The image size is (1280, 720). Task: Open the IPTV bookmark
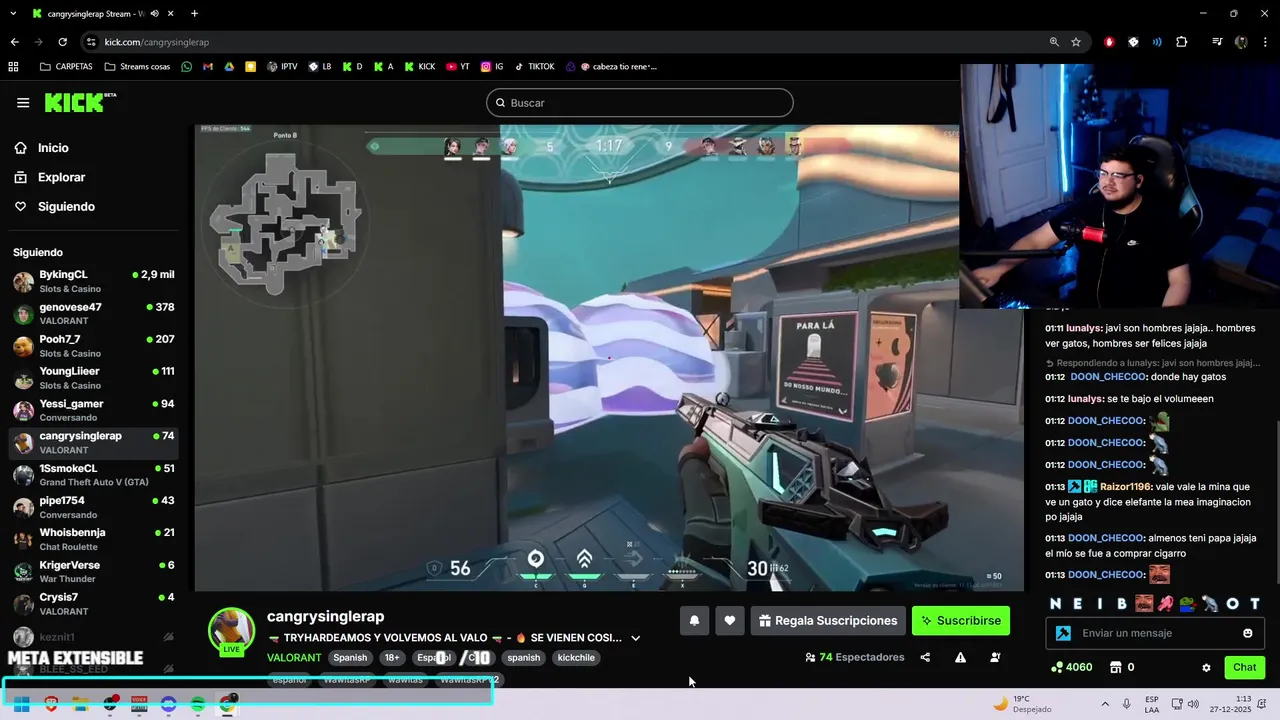(x=282, y=67)
